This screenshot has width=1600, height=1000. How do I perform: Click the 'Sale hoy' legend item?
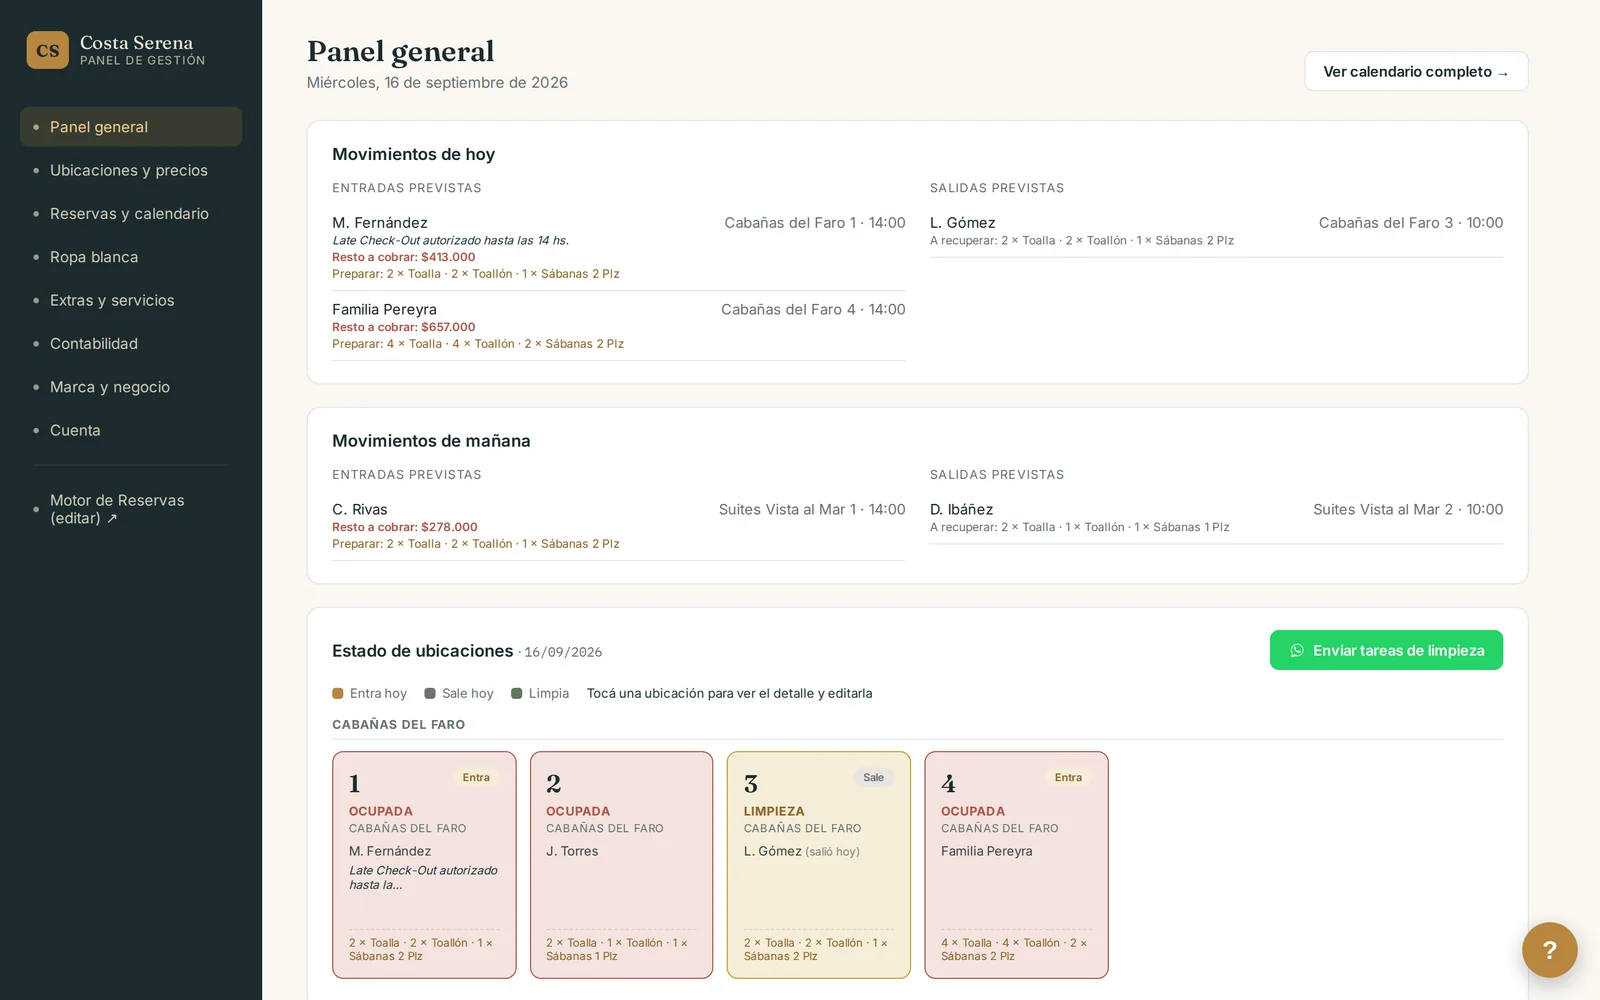tap(459, 693)
